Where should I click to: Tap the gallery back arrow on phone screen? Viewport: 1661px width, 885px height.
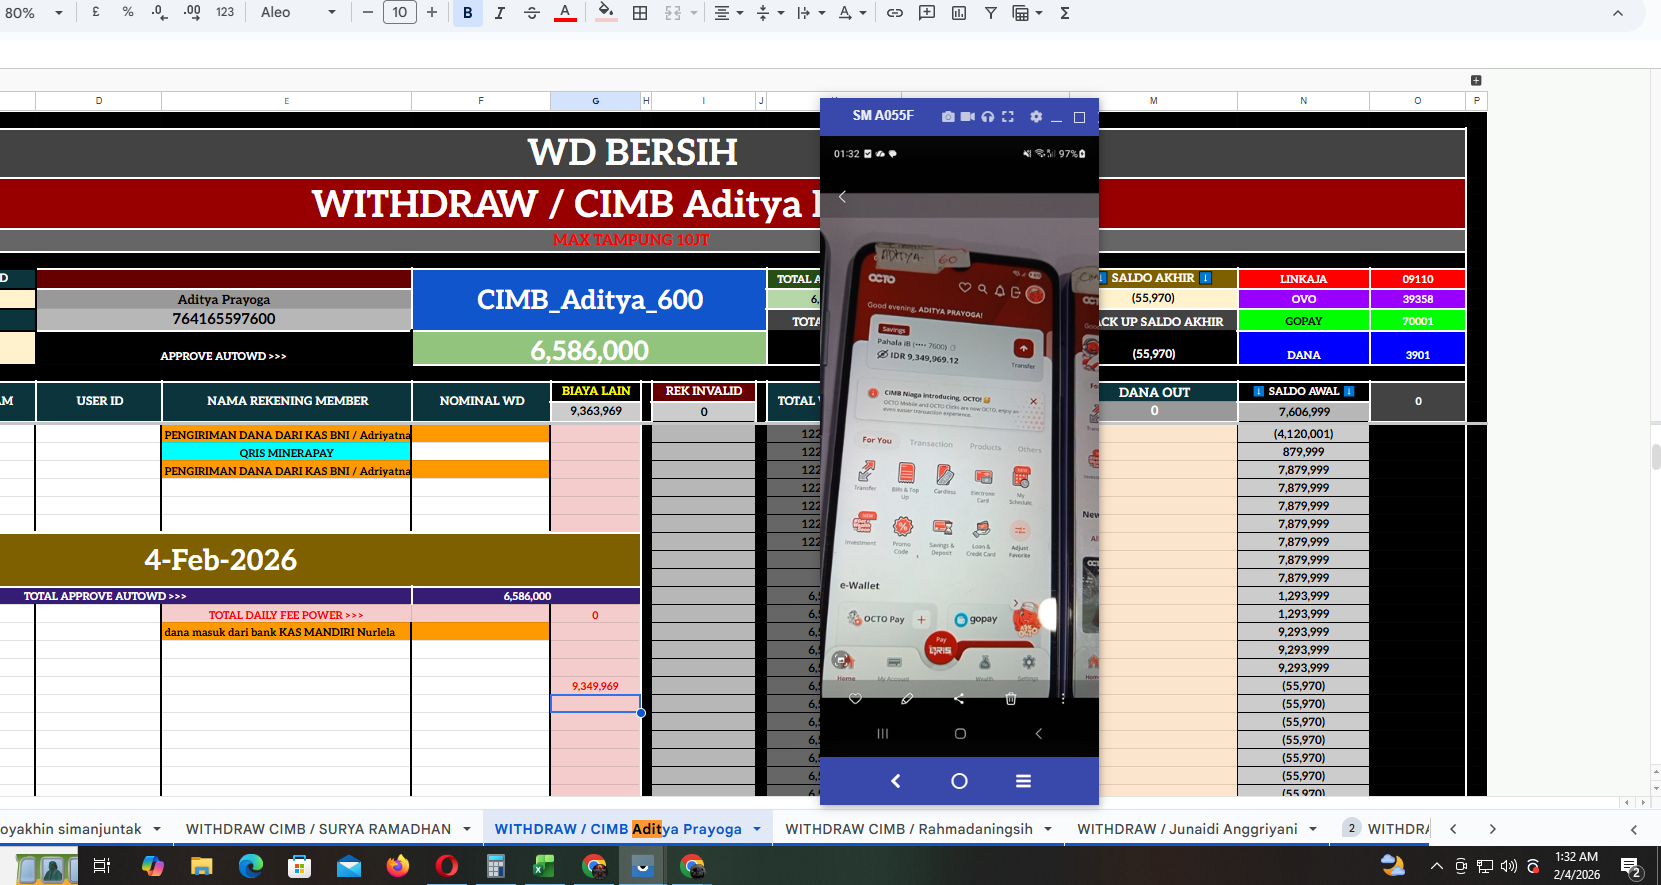pos(842,197)
